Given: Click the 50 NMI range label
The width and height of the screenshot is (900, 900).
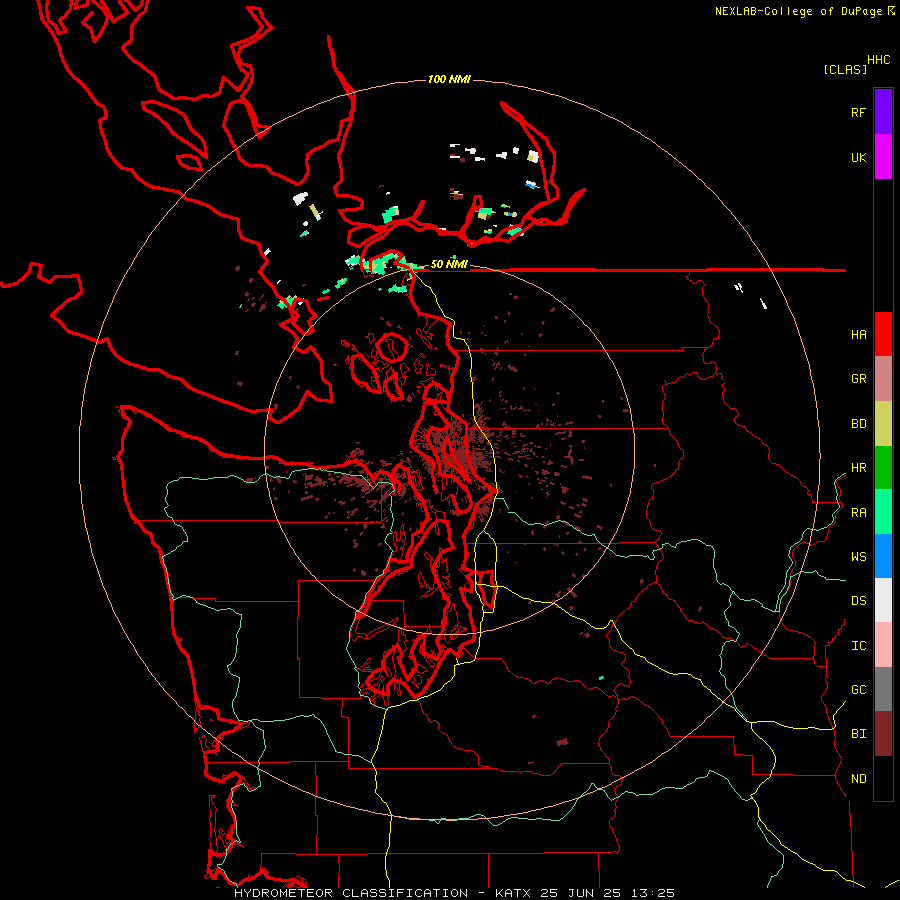Looking at the screenshot, I should click(x=449, y=264).
